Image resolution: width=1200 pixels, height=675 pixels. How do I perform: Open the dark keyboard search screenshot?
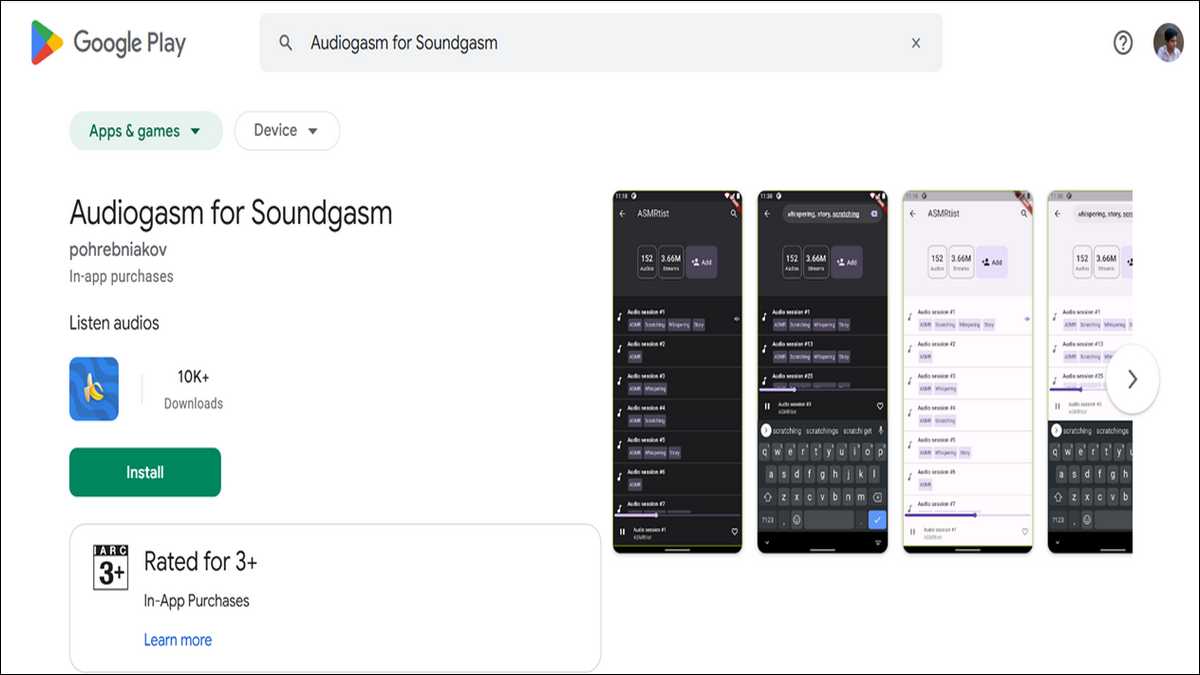(x=823, y=372)
